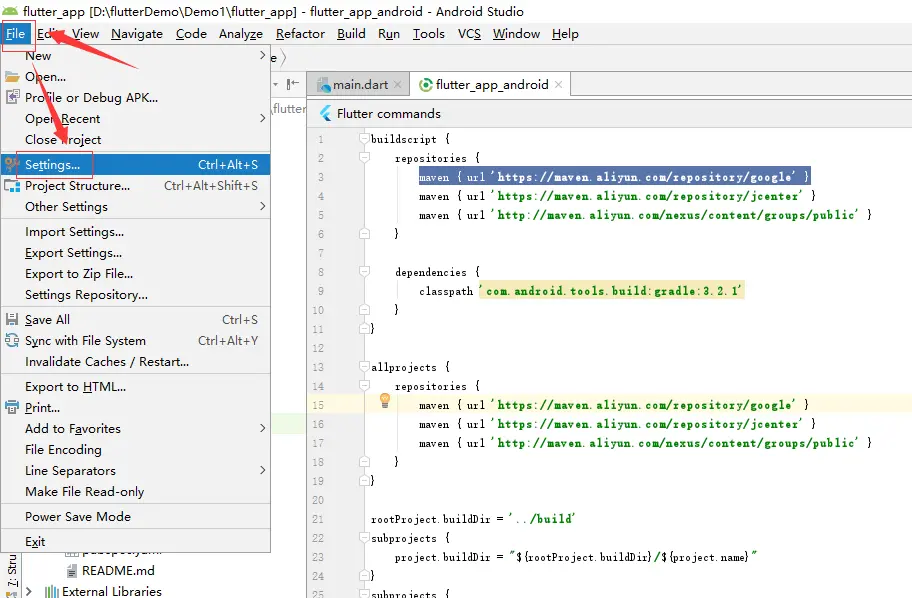Click the Flutter commands link
The height and width of the screenshot is (598, 912).
pos(389,113)
